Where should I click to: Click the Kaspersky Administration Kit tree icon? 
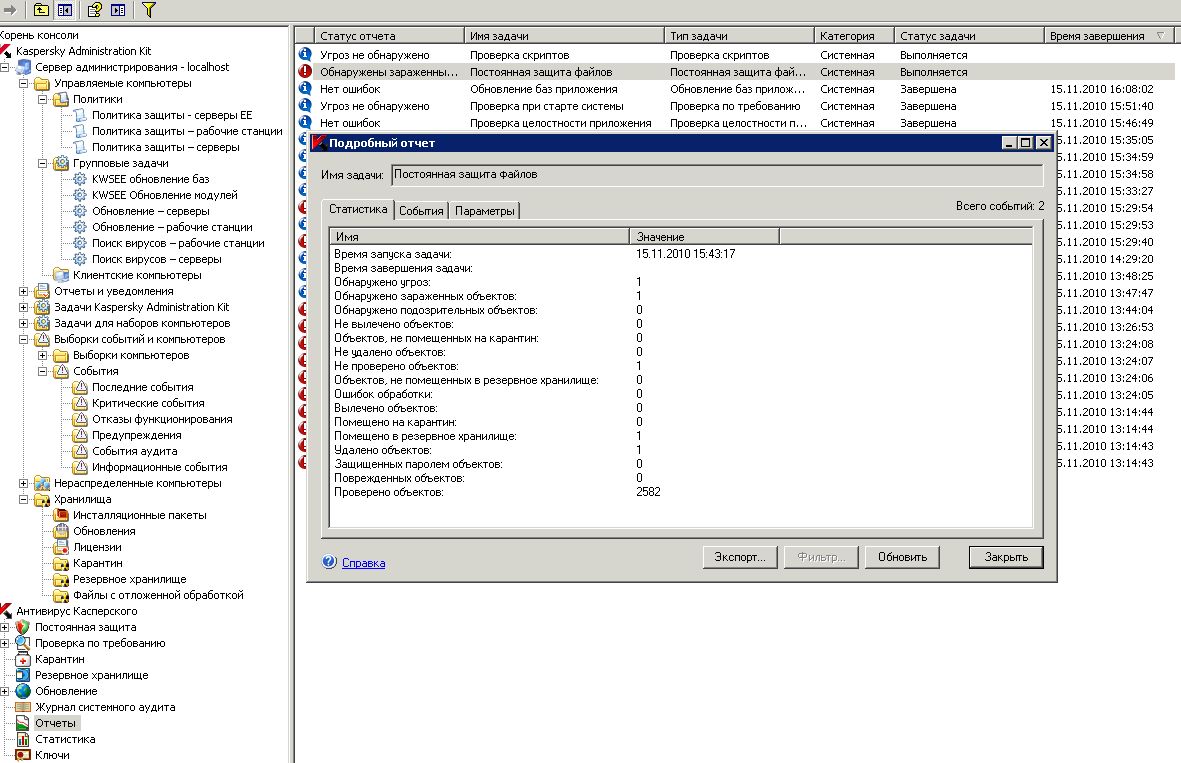tap(6, 51)
